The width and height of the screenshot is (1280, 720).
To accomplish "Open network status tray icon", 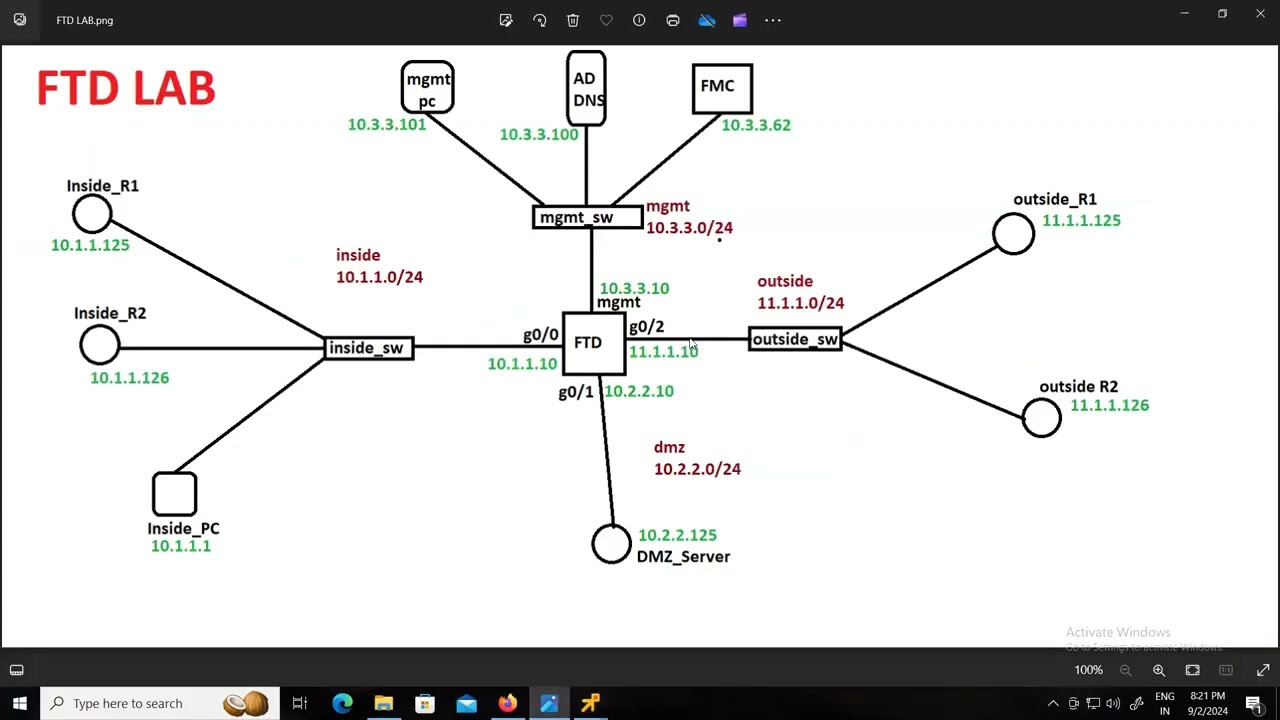I will tap(1093, 703).
